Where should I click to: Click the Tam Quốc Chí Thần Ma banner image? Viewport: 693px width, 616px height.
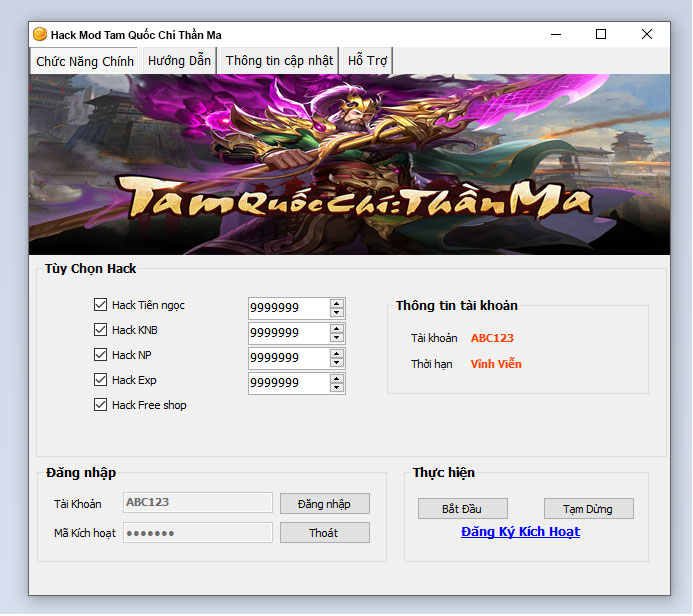(x=349, y=164)
